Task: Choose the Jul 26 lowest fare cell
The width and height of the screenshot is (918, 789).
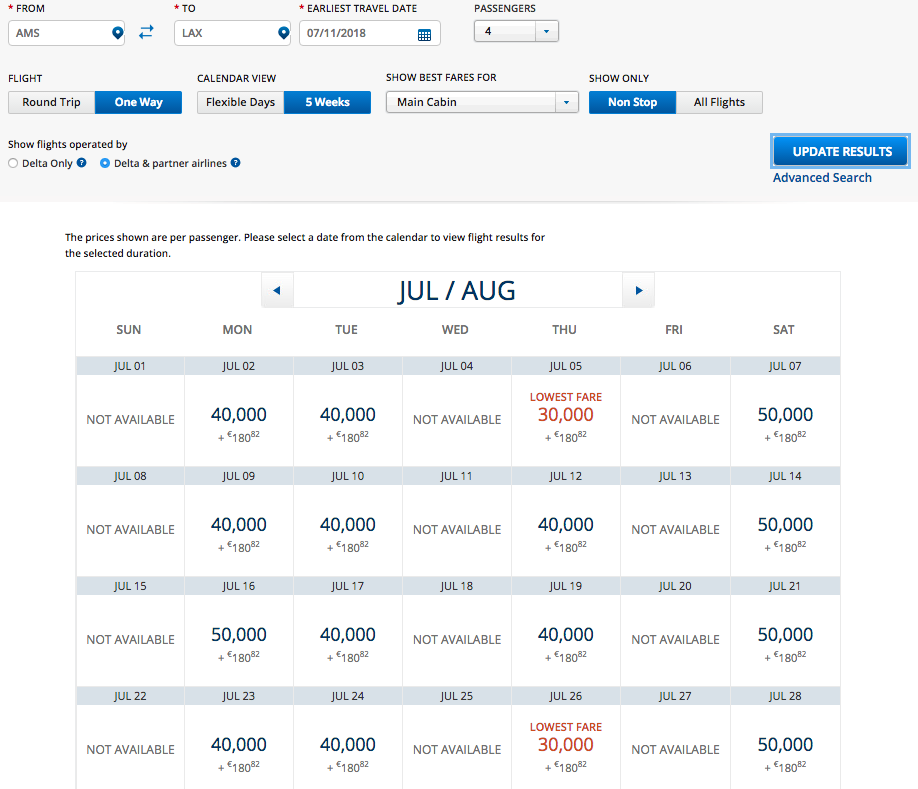Action: tap(565, 744)
